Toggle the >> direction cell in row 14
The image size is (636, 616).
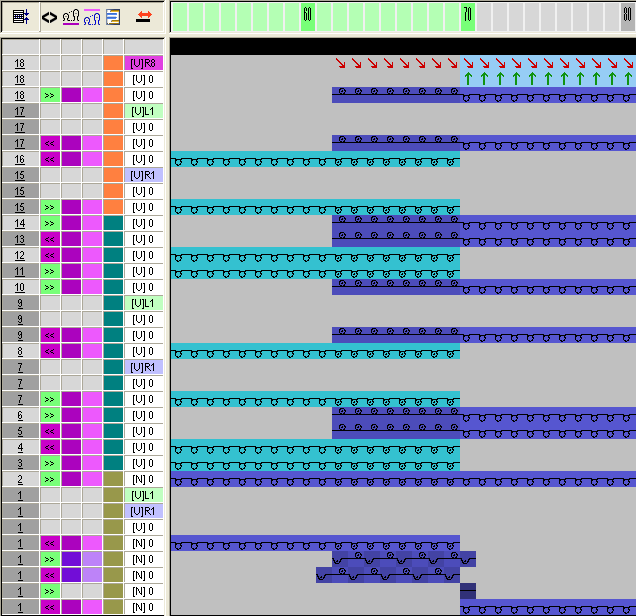50,223
